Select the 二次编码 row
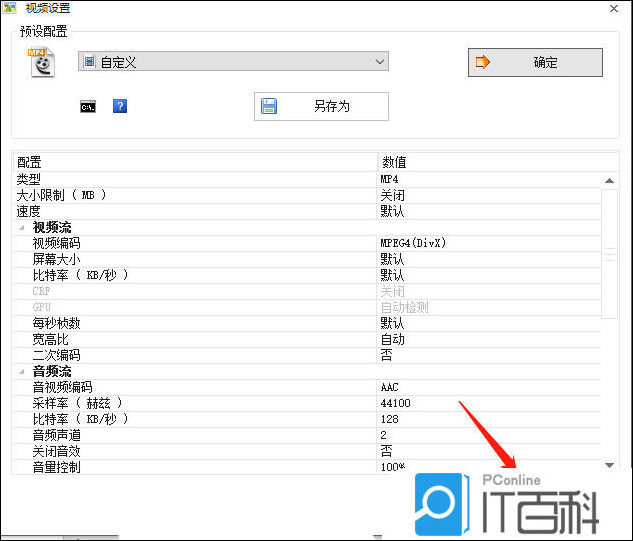The width and height of the screenshot is (633, 541). click(307, 355)
